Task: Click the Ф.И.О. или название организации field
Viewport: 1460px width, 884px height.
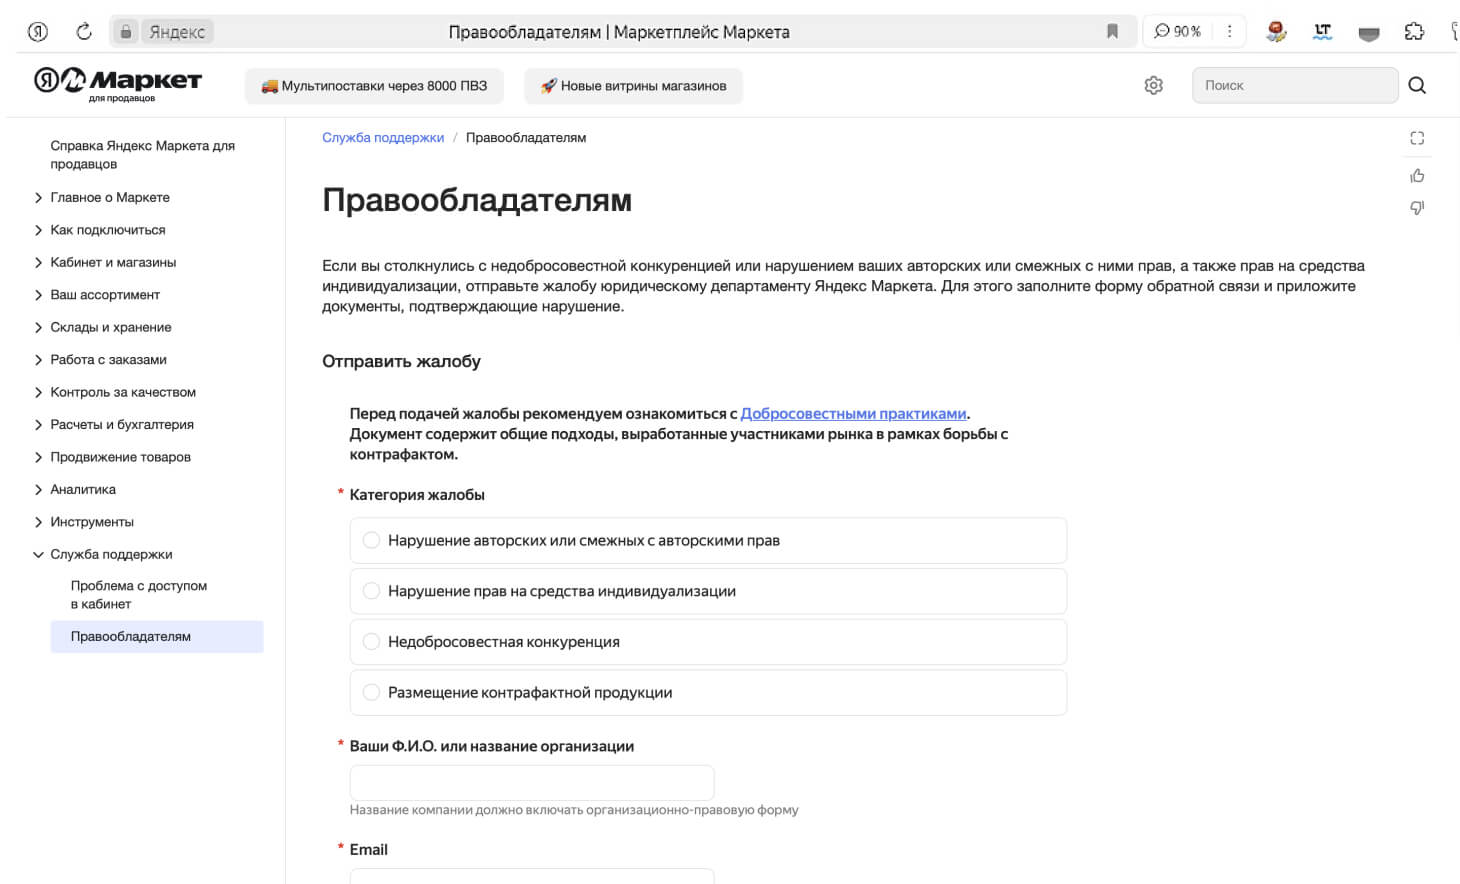Action: tap(532, 783)
